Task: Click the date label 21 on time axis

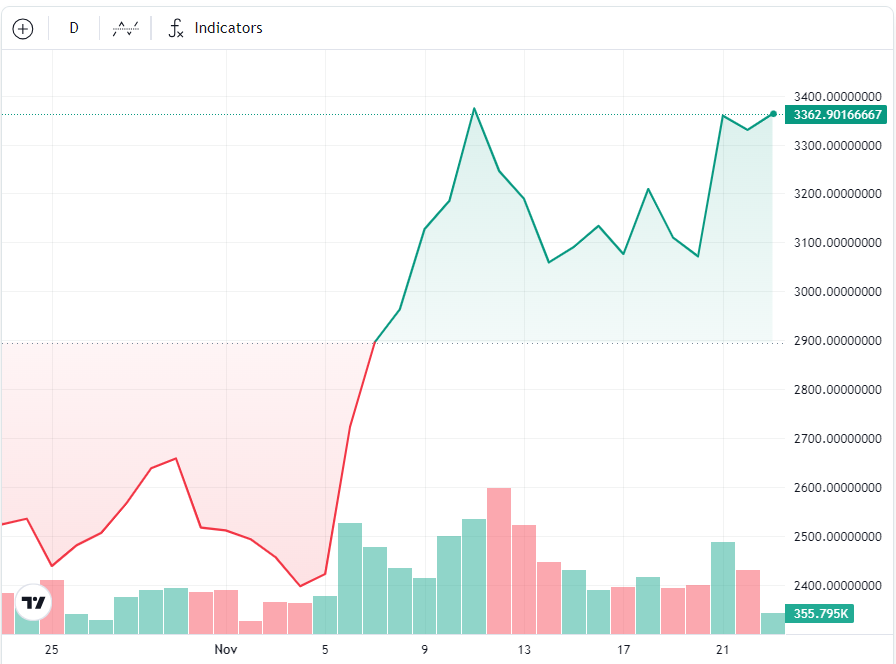Action: (723, 649)
